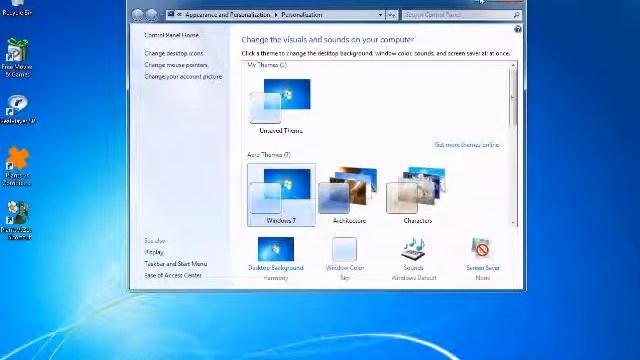This screenshot has width=640, height=360.
Task: Click the Desktop Background label link
Action: point(276,268)
